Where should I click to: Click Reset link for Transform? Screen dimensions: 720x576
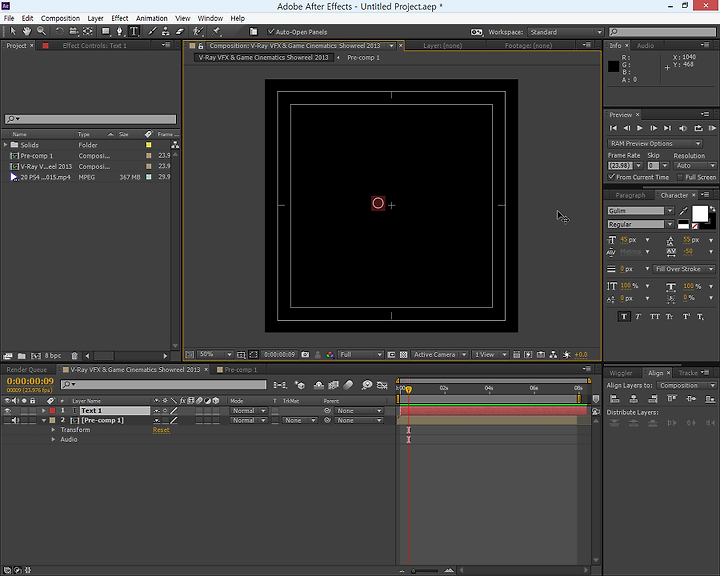(x=161, y=430)
